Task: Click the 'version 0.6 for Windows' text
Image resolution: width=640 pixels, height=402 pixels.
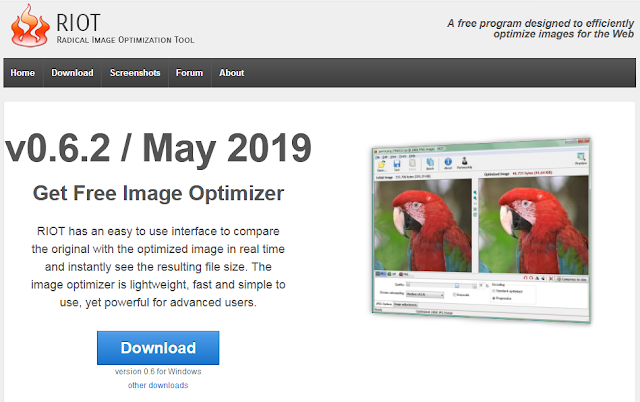Action: pos(158,371)
